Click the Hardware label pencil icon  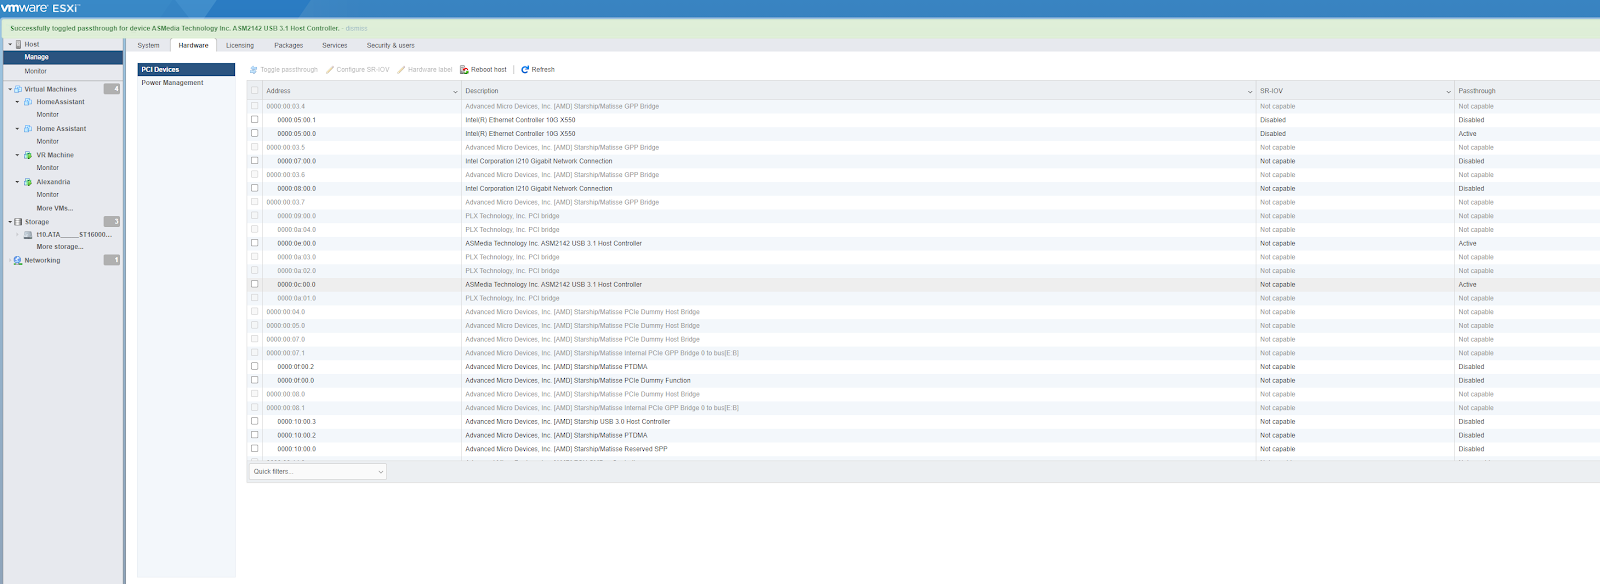(401, 70)
